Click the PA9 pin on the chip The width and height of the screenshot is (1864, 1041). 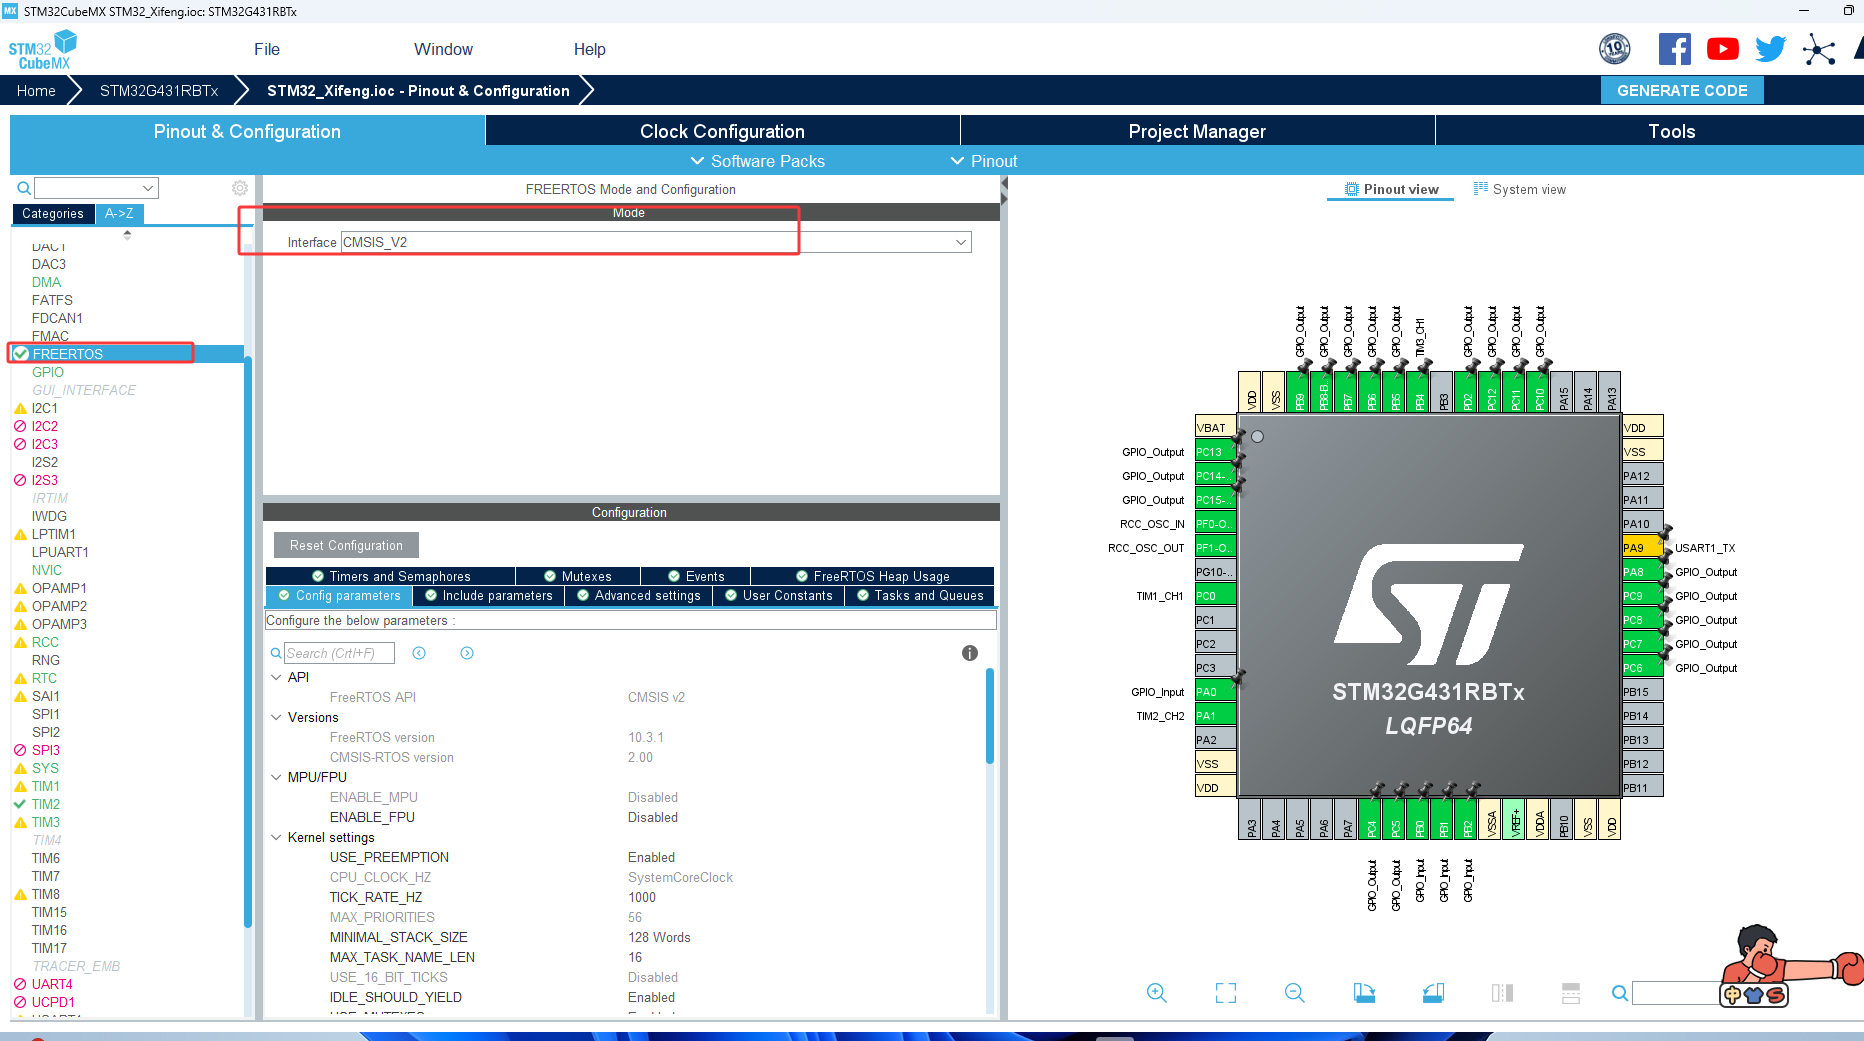tap(1642, 547)
